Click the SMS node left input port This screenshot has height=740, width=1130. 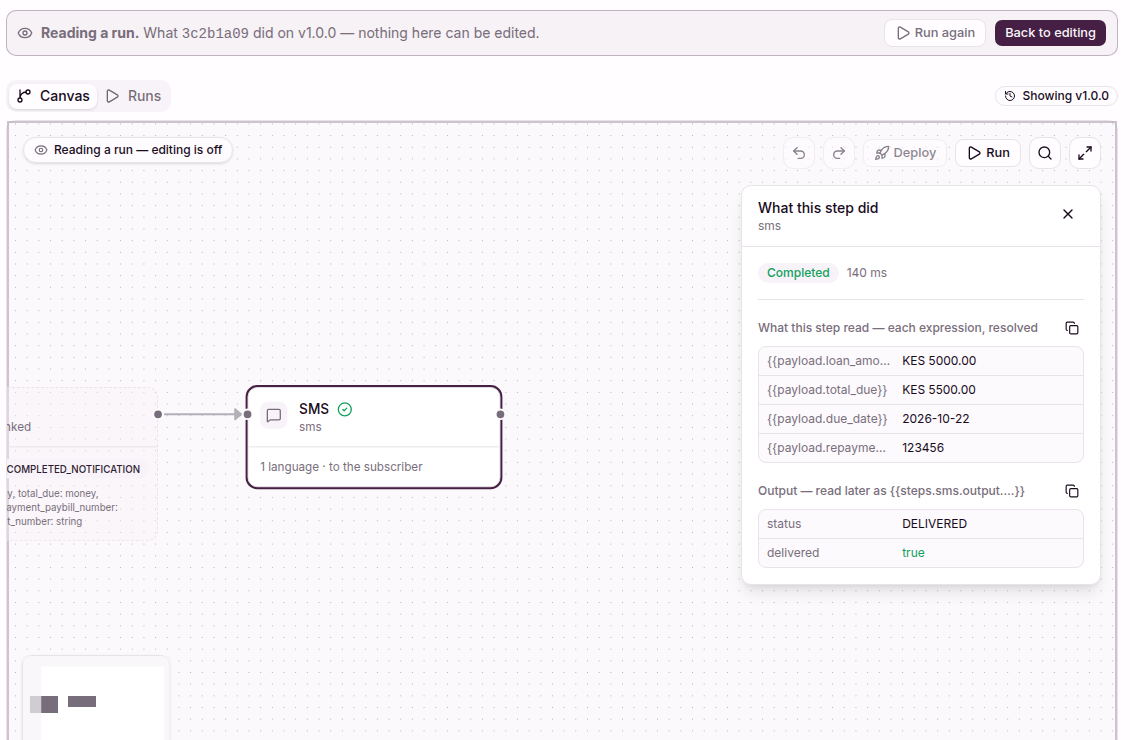click(x=247, y=414)
